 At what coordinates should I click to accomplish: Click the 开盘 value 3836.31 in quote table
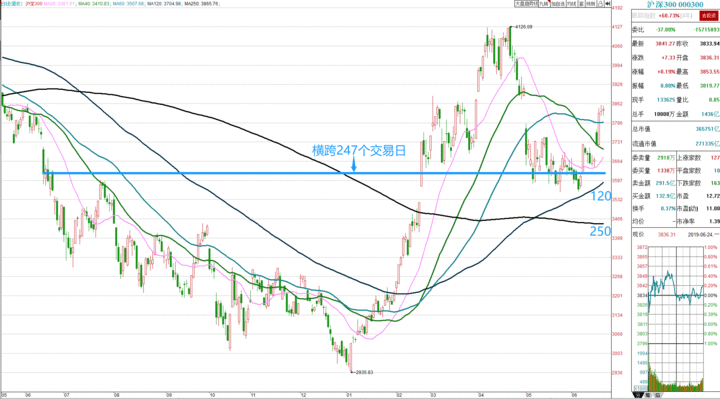point(710,58)
